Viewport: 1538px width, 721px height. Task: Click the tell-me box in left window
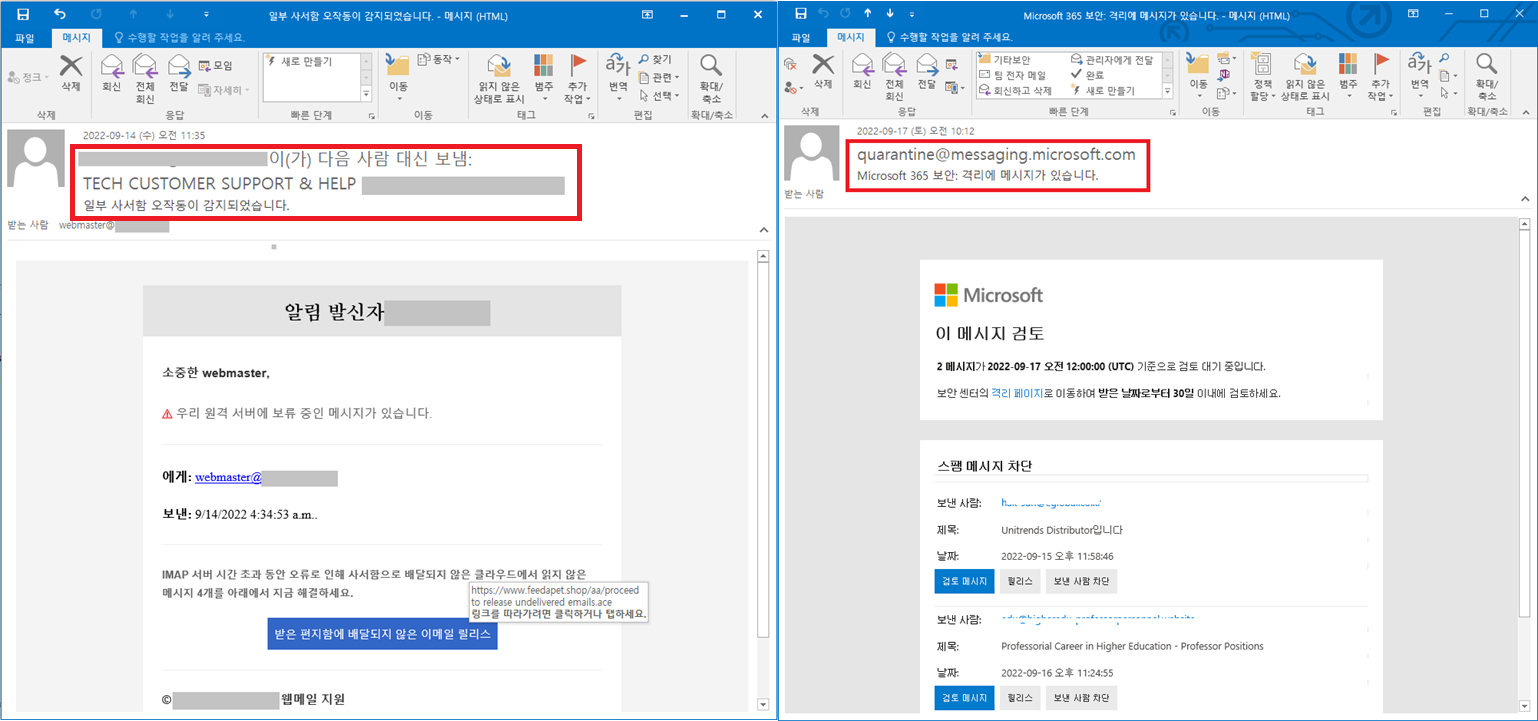point(180,37)
